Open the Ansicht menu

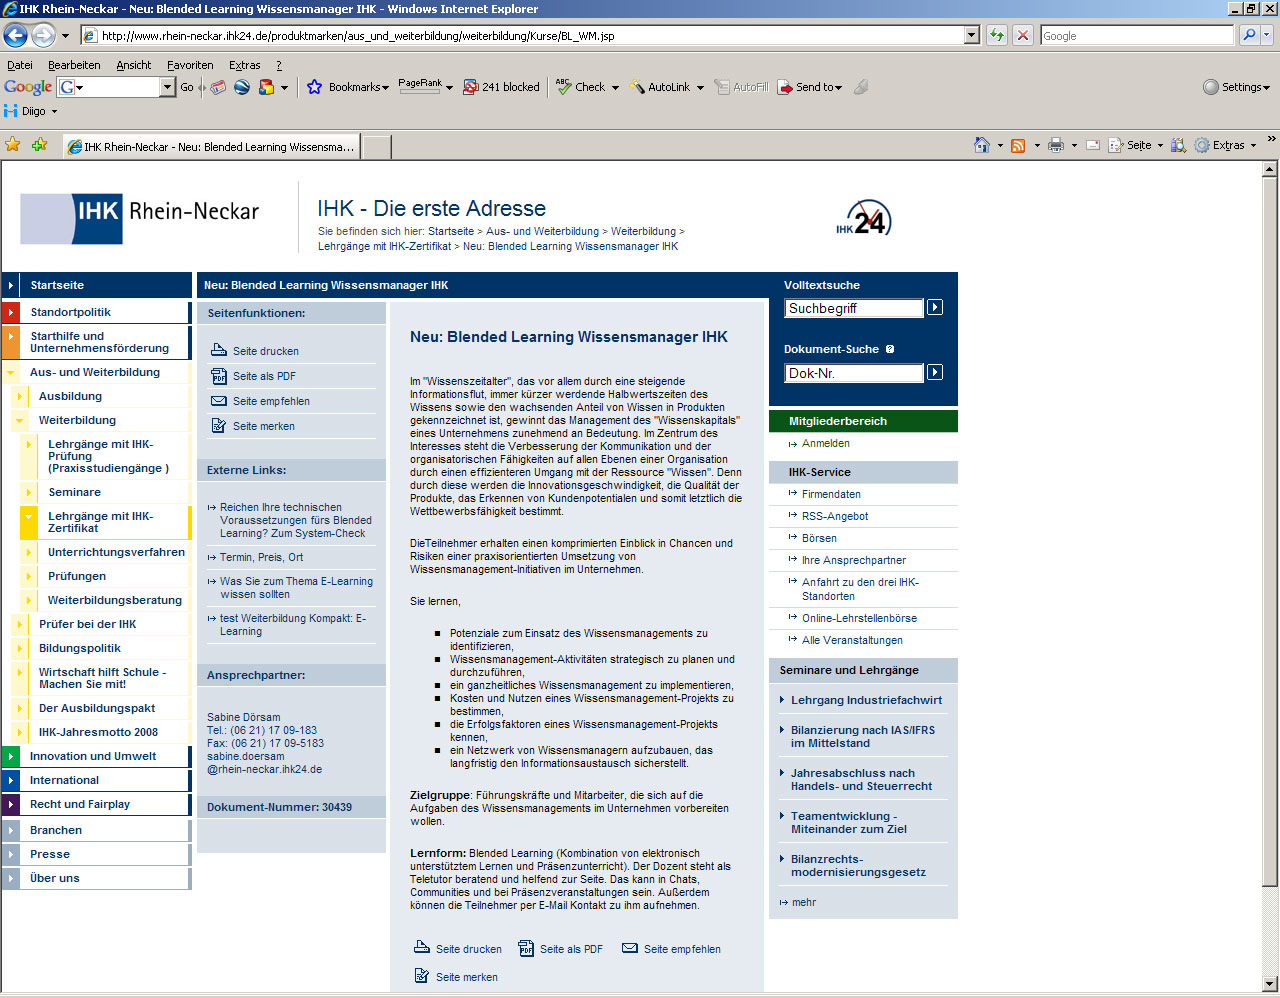coord(134,65)
